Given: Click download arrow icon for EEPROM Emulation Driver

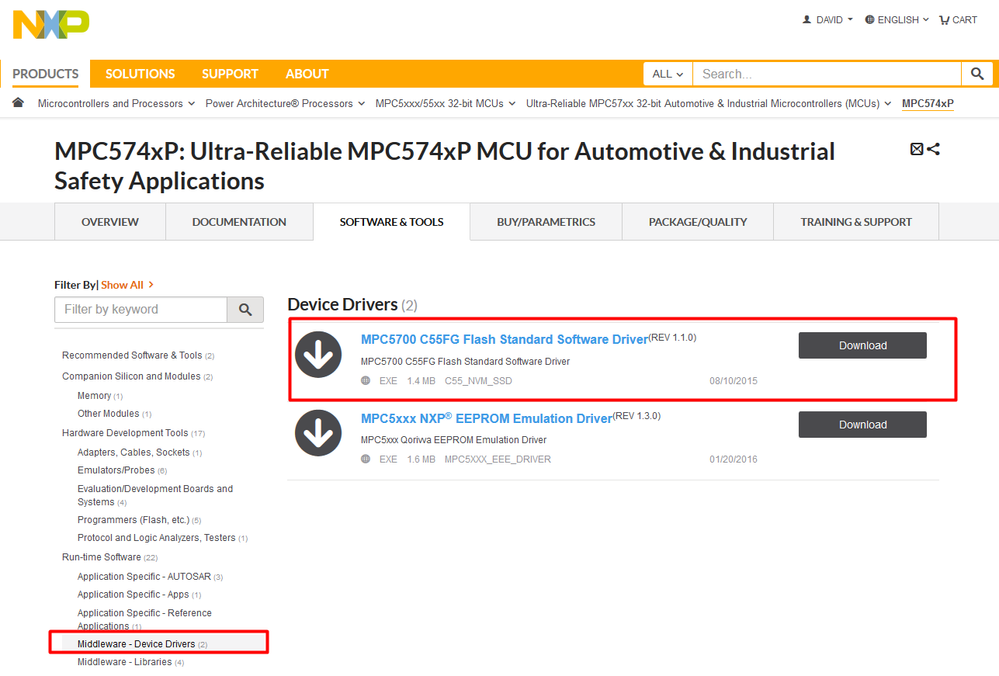Looking at the screenshot, I should pos(319,433).
